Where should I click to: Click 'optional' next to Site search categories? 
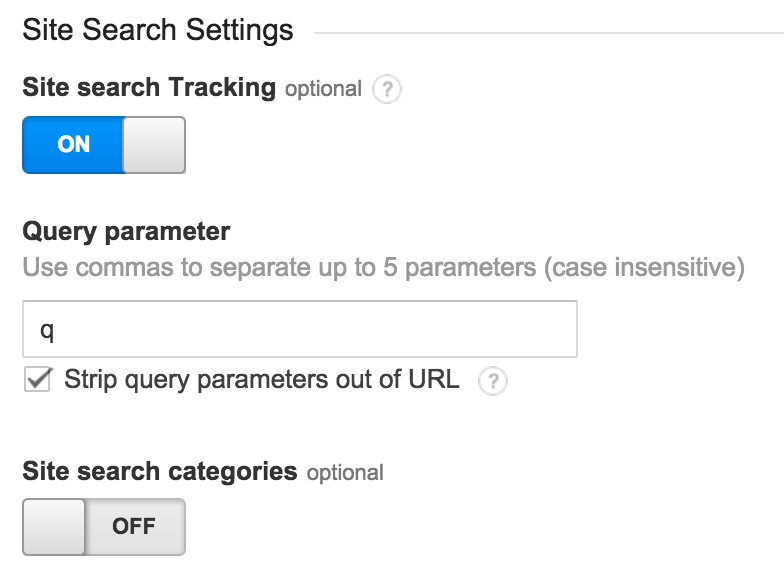[345, 472]
